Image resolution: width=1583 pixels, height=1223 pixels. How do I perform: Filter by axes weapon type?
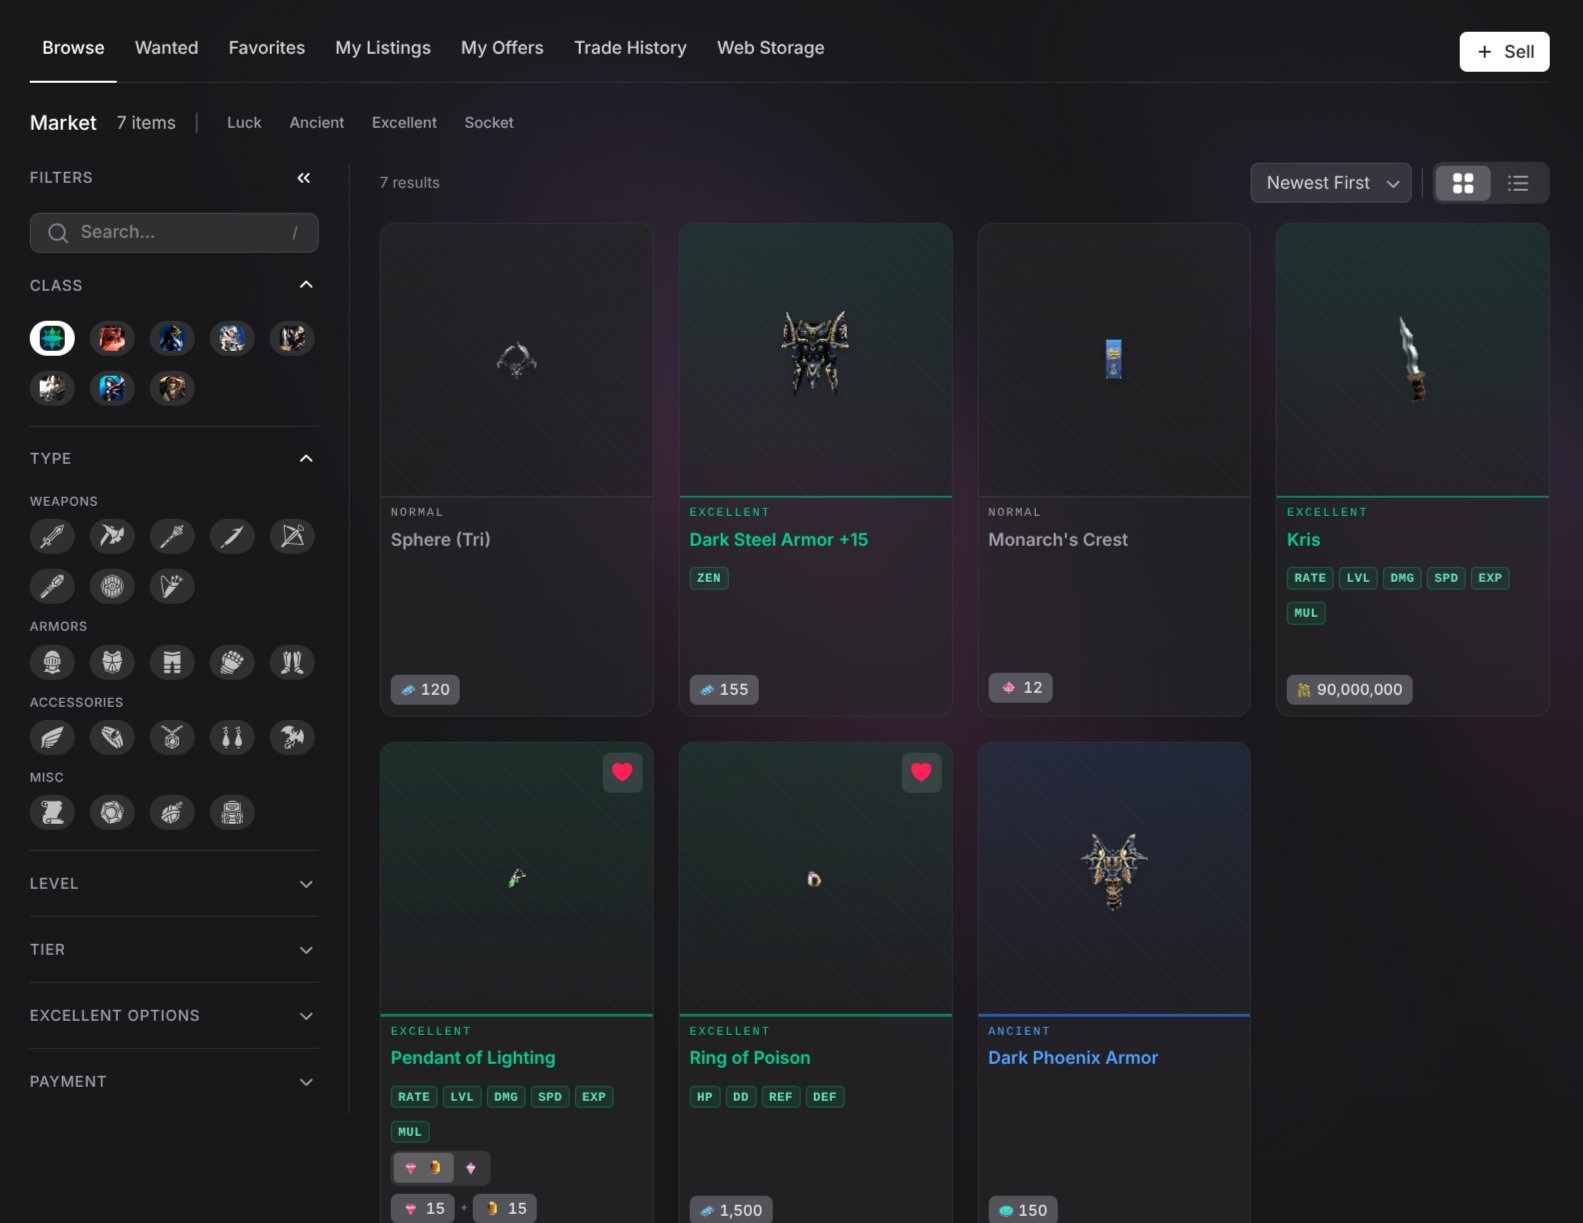tap(112, 536)
